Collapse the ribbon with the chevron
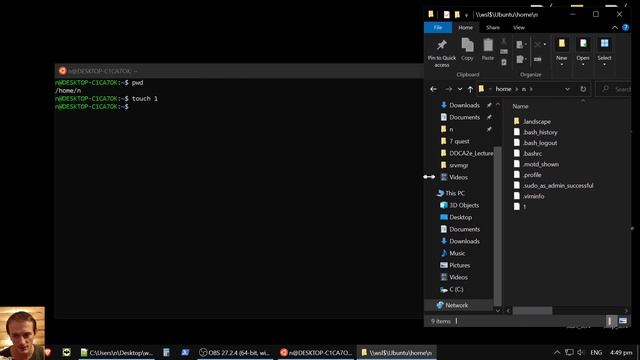640x360 pixels. (615, 27)
